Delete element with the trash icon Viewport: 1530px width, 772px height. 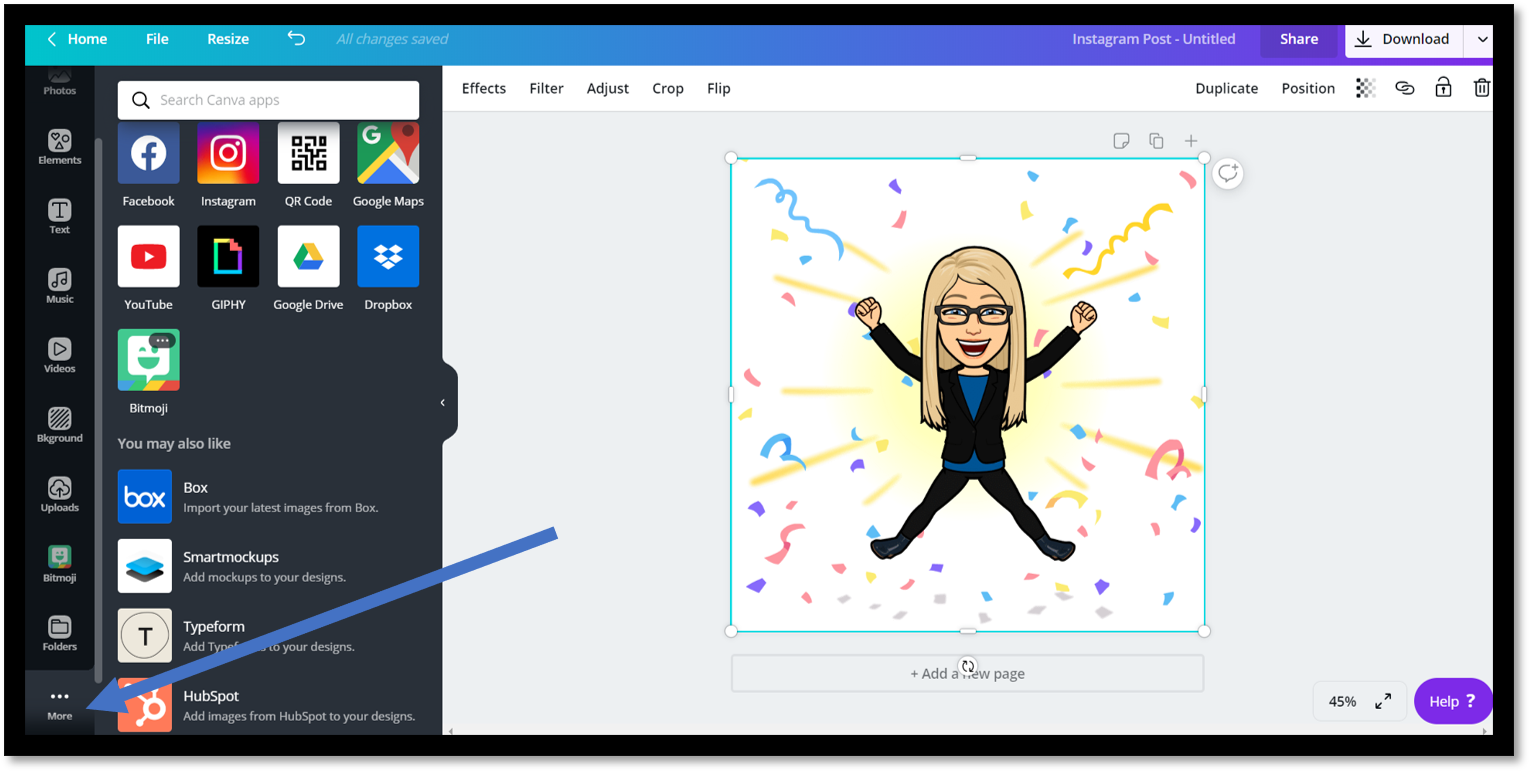pyautogui.click(x=1482, y=88)
